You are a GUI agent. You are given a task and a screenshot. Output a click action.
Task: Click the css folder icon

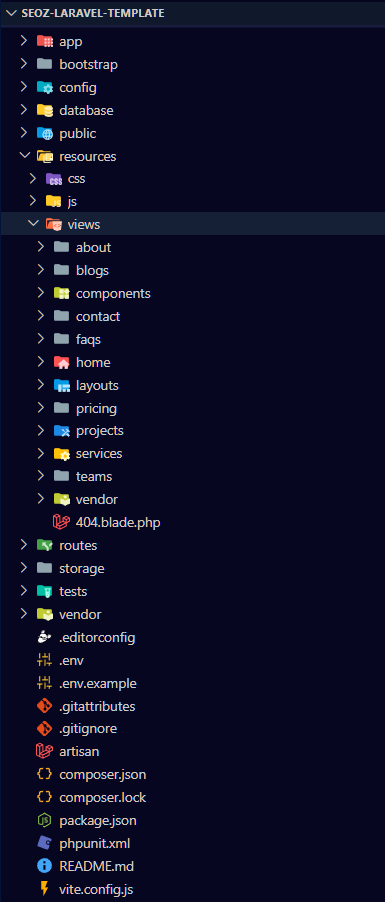pyautogui.click(x=54, y=179)
